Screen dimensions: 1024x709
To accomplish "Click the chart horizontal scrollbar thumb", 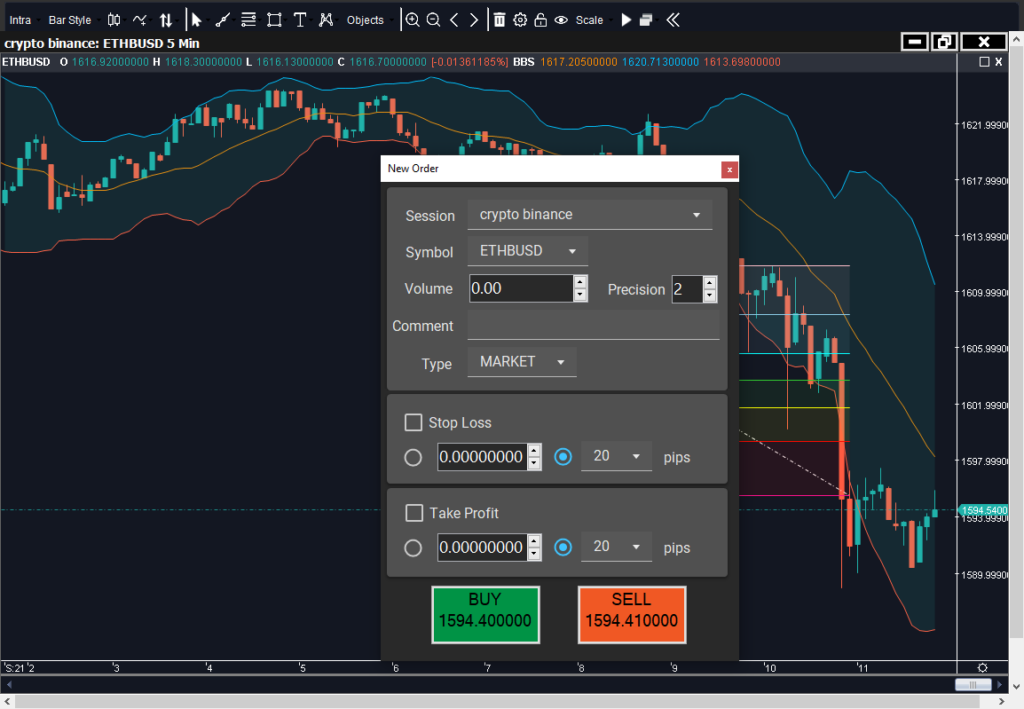I will (972, 684).
